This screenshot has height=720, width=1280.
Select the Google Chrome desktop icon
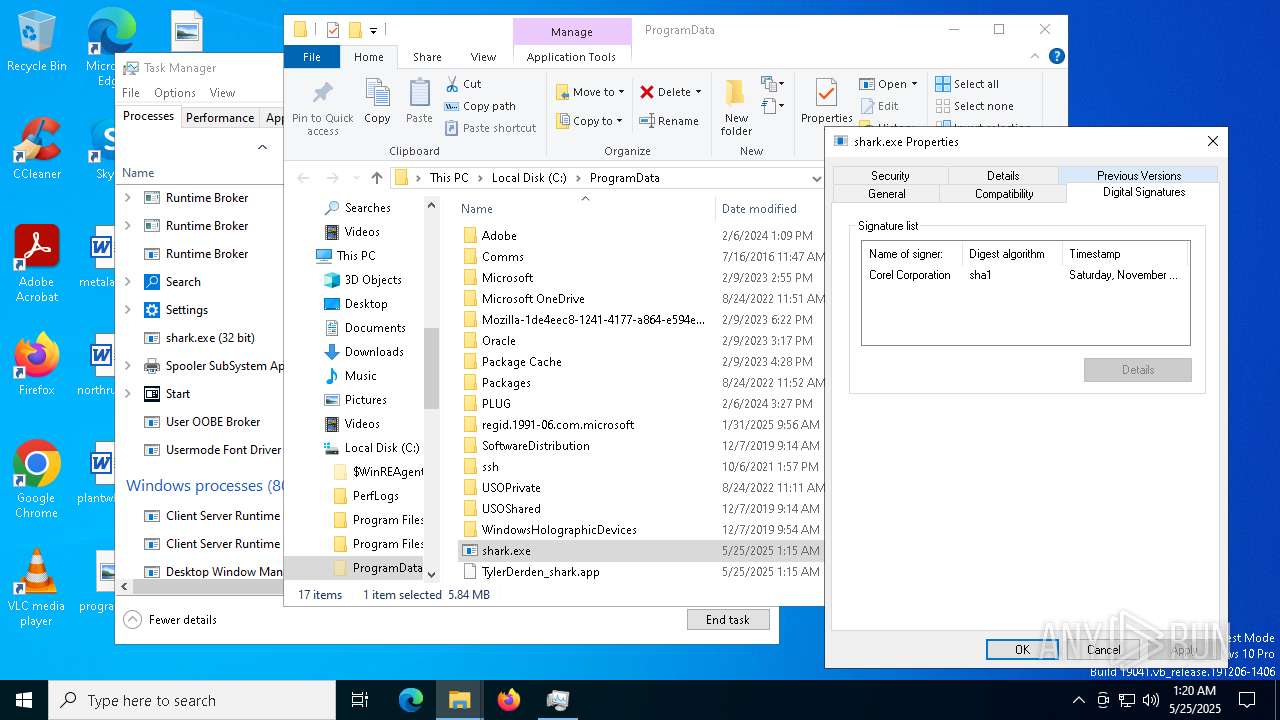tap(36, 480)
